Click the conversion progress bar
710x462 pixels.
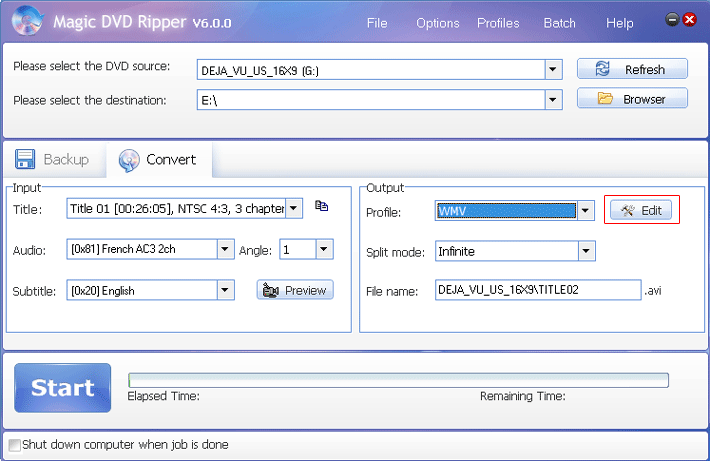pos(398,379)
